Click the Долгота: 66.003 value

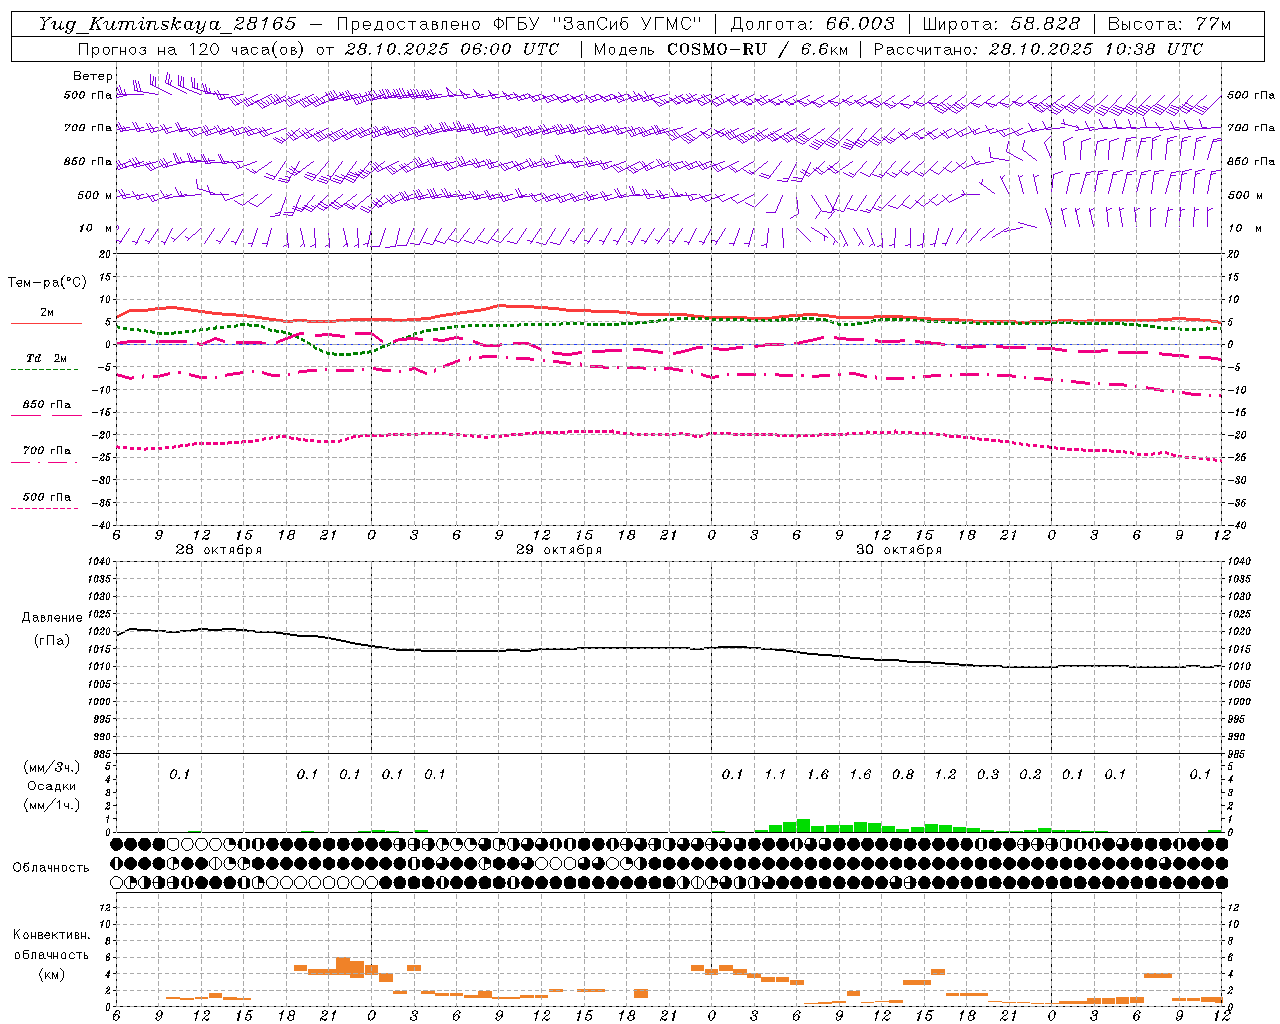point(812,24)
